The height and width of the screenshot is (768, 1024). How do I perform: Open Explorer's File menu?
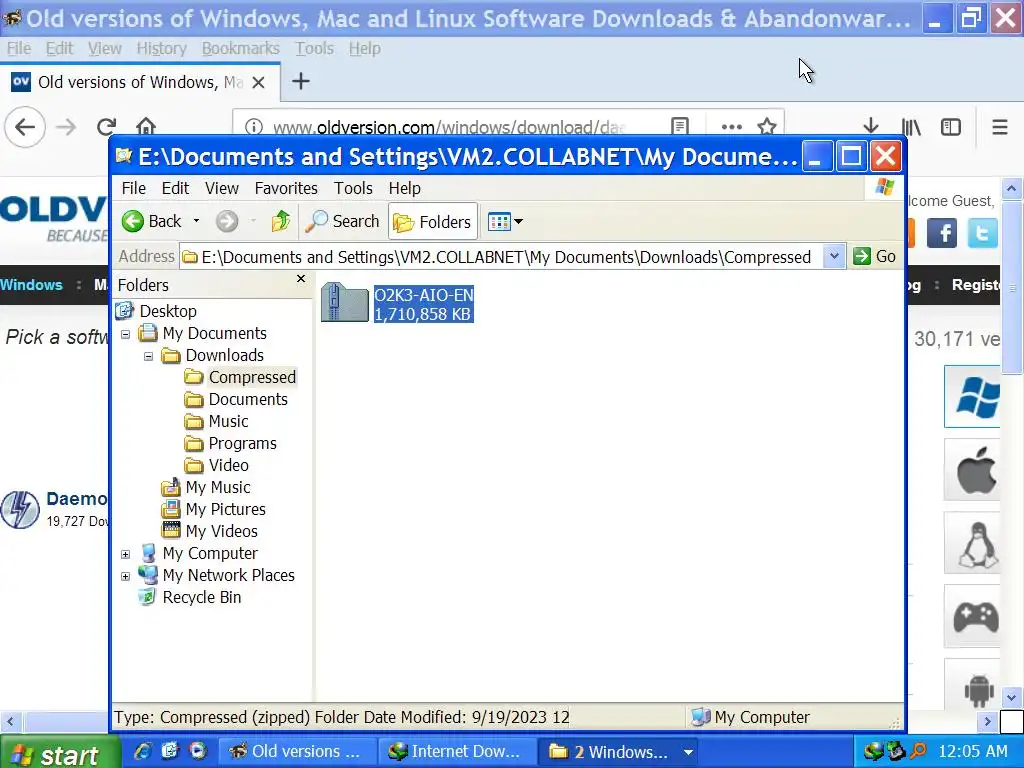tap(133, 188)
